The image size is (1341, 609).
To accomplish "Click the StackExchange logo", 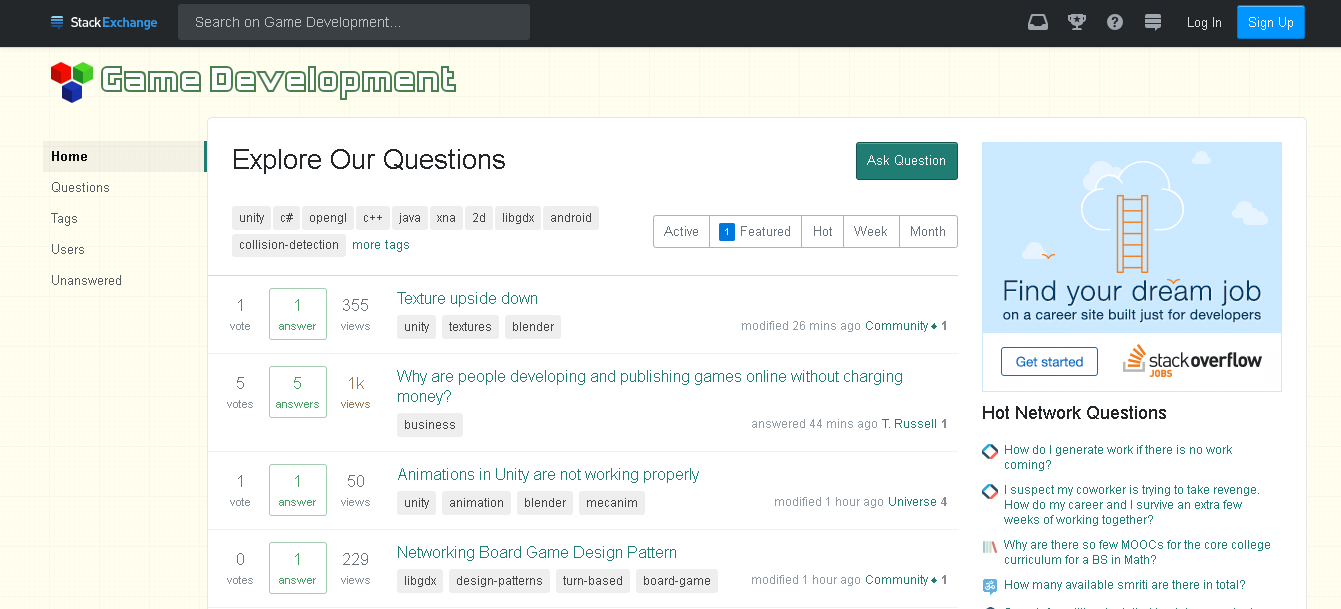I will point(104,22).
